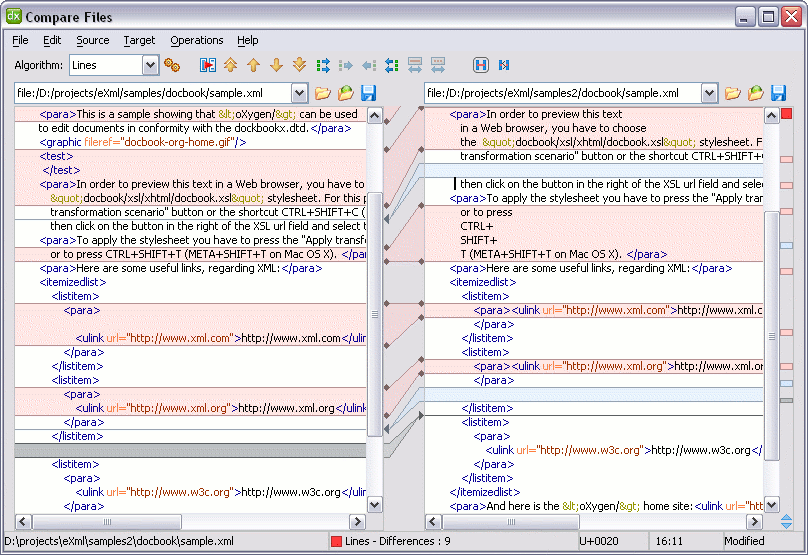Viewport: 808px width, 555px height.
Task: Click the diff options gears icon
Action: 172,65
